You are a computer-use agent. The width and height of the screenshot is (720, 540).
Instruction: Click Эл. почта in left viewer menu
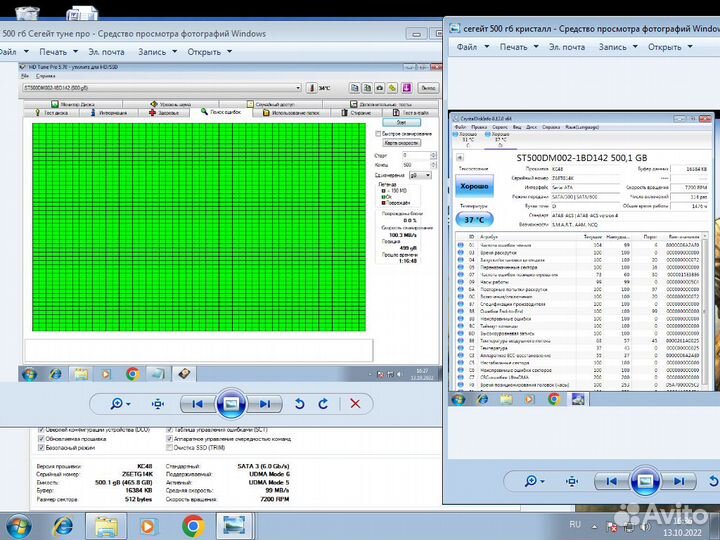coord(107,52)
